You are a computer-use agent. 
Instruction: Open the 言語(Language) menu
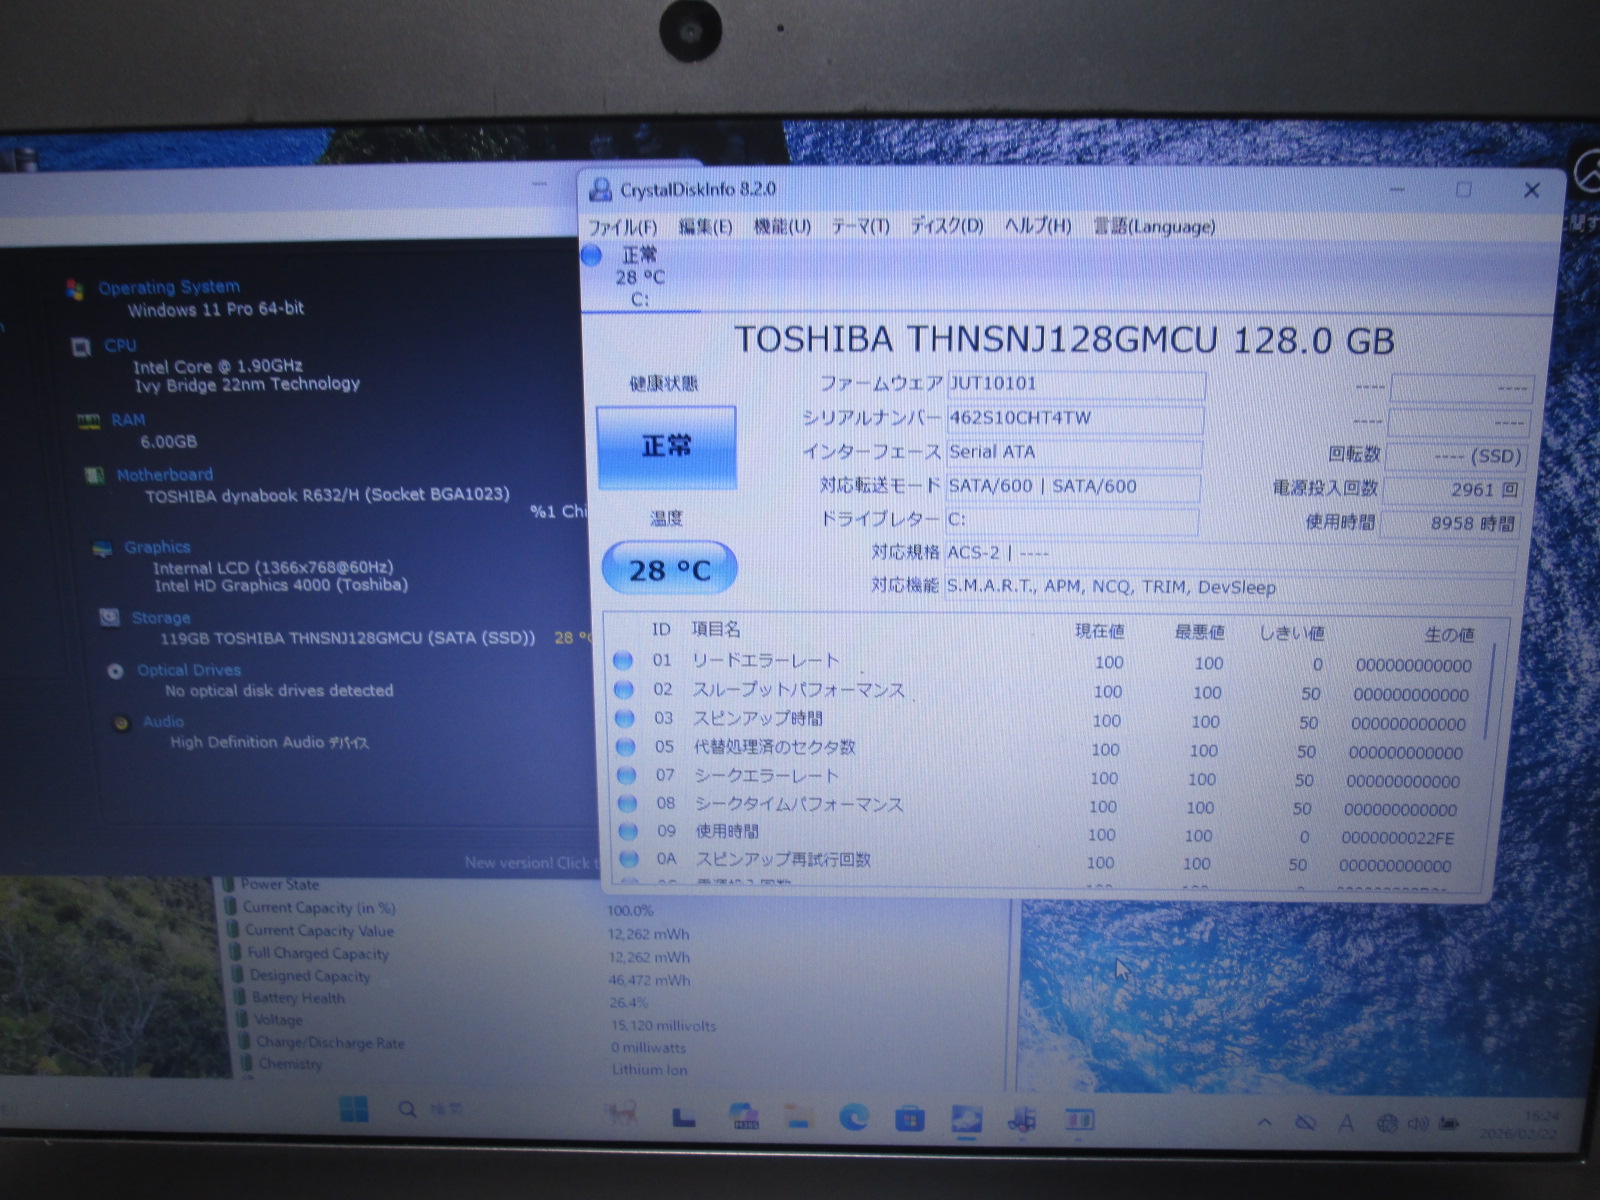point(1154,227)
